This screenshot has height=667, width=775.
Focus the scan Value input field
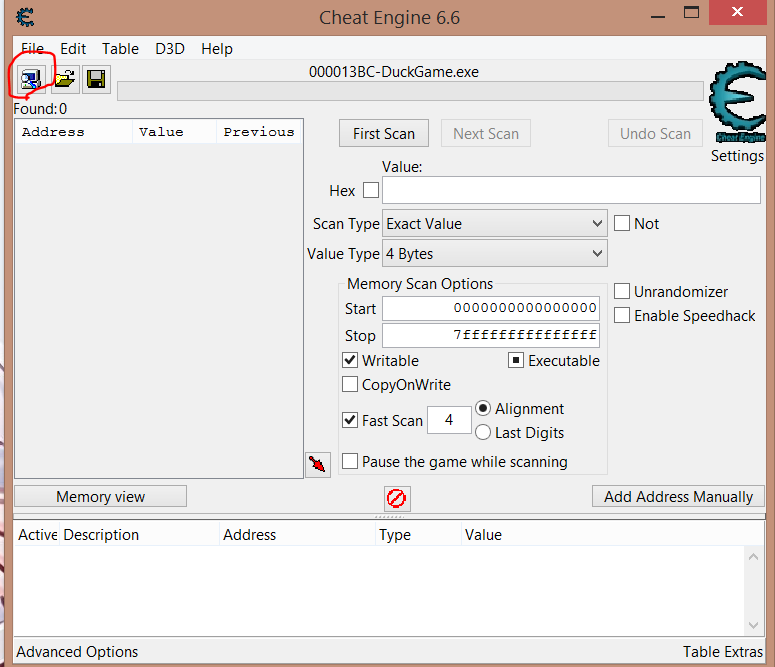(571, 190)
